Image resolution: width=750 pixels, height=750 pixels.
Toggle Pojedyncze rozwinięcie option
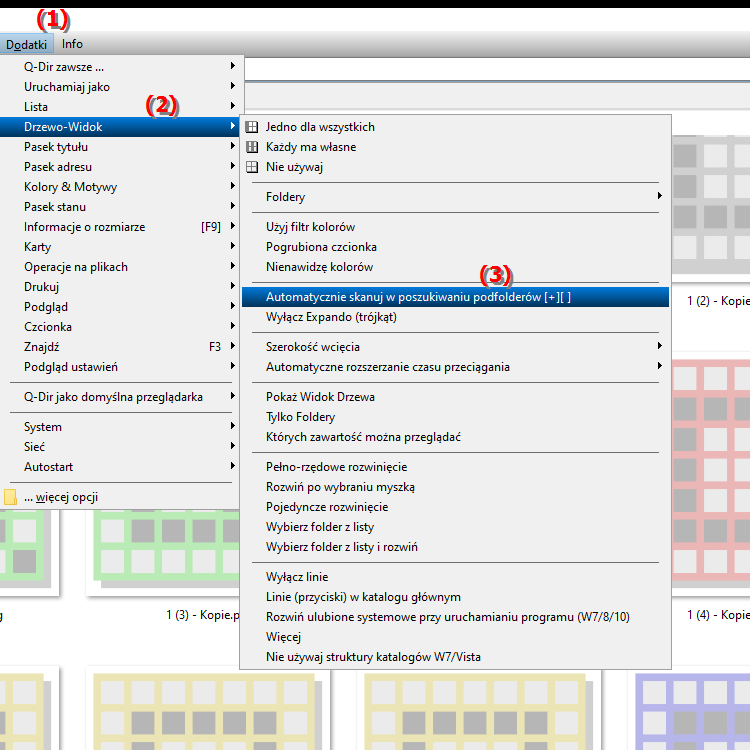click(x=455, y=507)
